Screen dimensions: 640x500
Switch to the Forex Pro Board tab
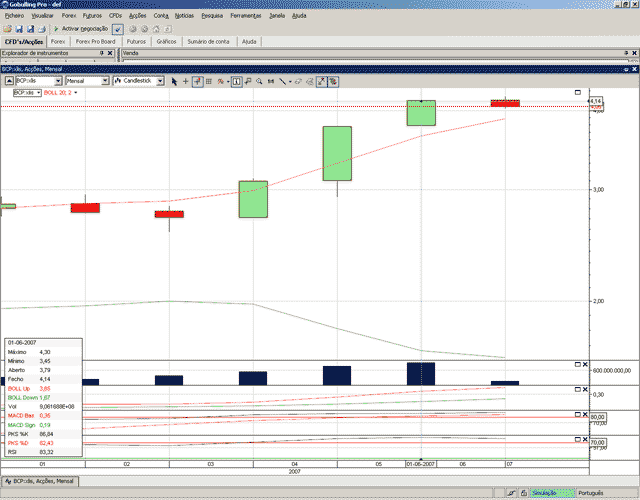click(96, 42)
